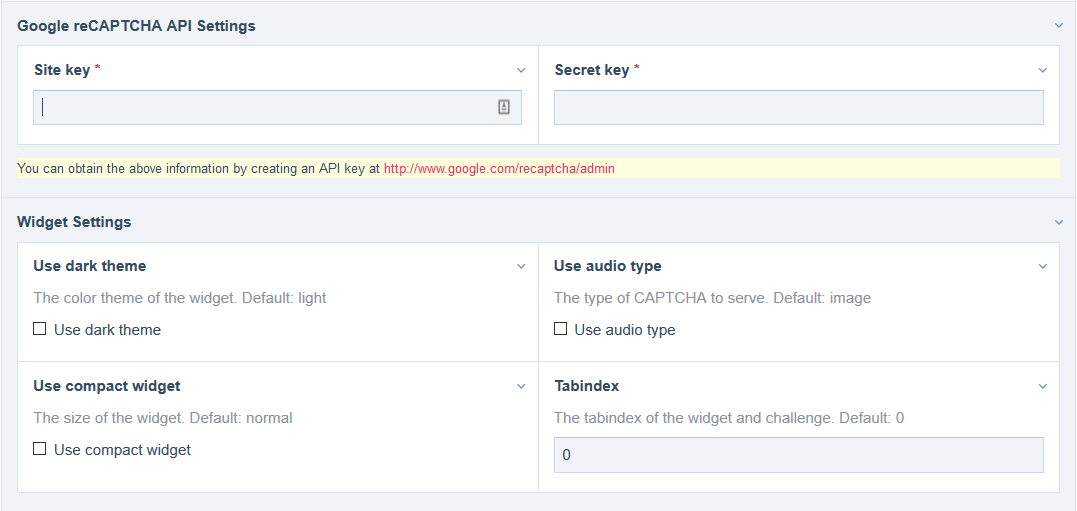Click the Tabindex value input field

pyautogui.click(x=798, y=455)
